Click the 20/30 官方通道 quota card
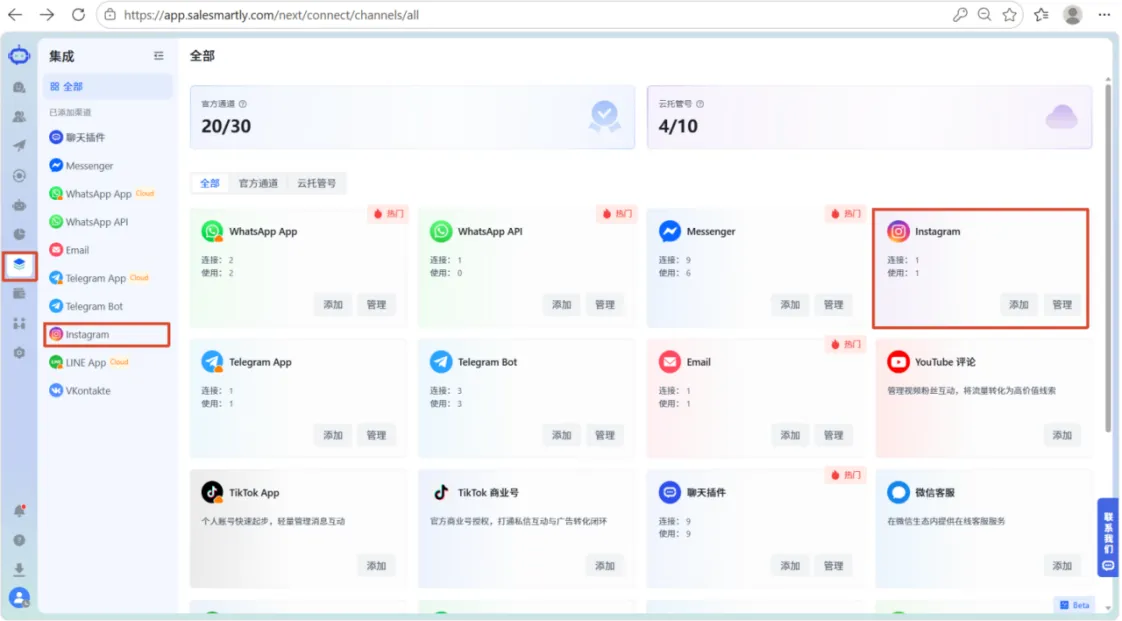 412,117
